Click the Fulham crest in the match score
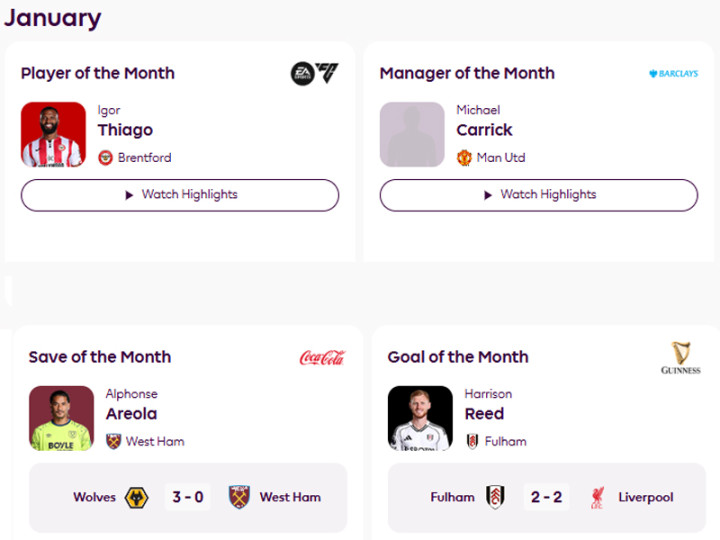The image size is (720, 540). pos(495,497)
